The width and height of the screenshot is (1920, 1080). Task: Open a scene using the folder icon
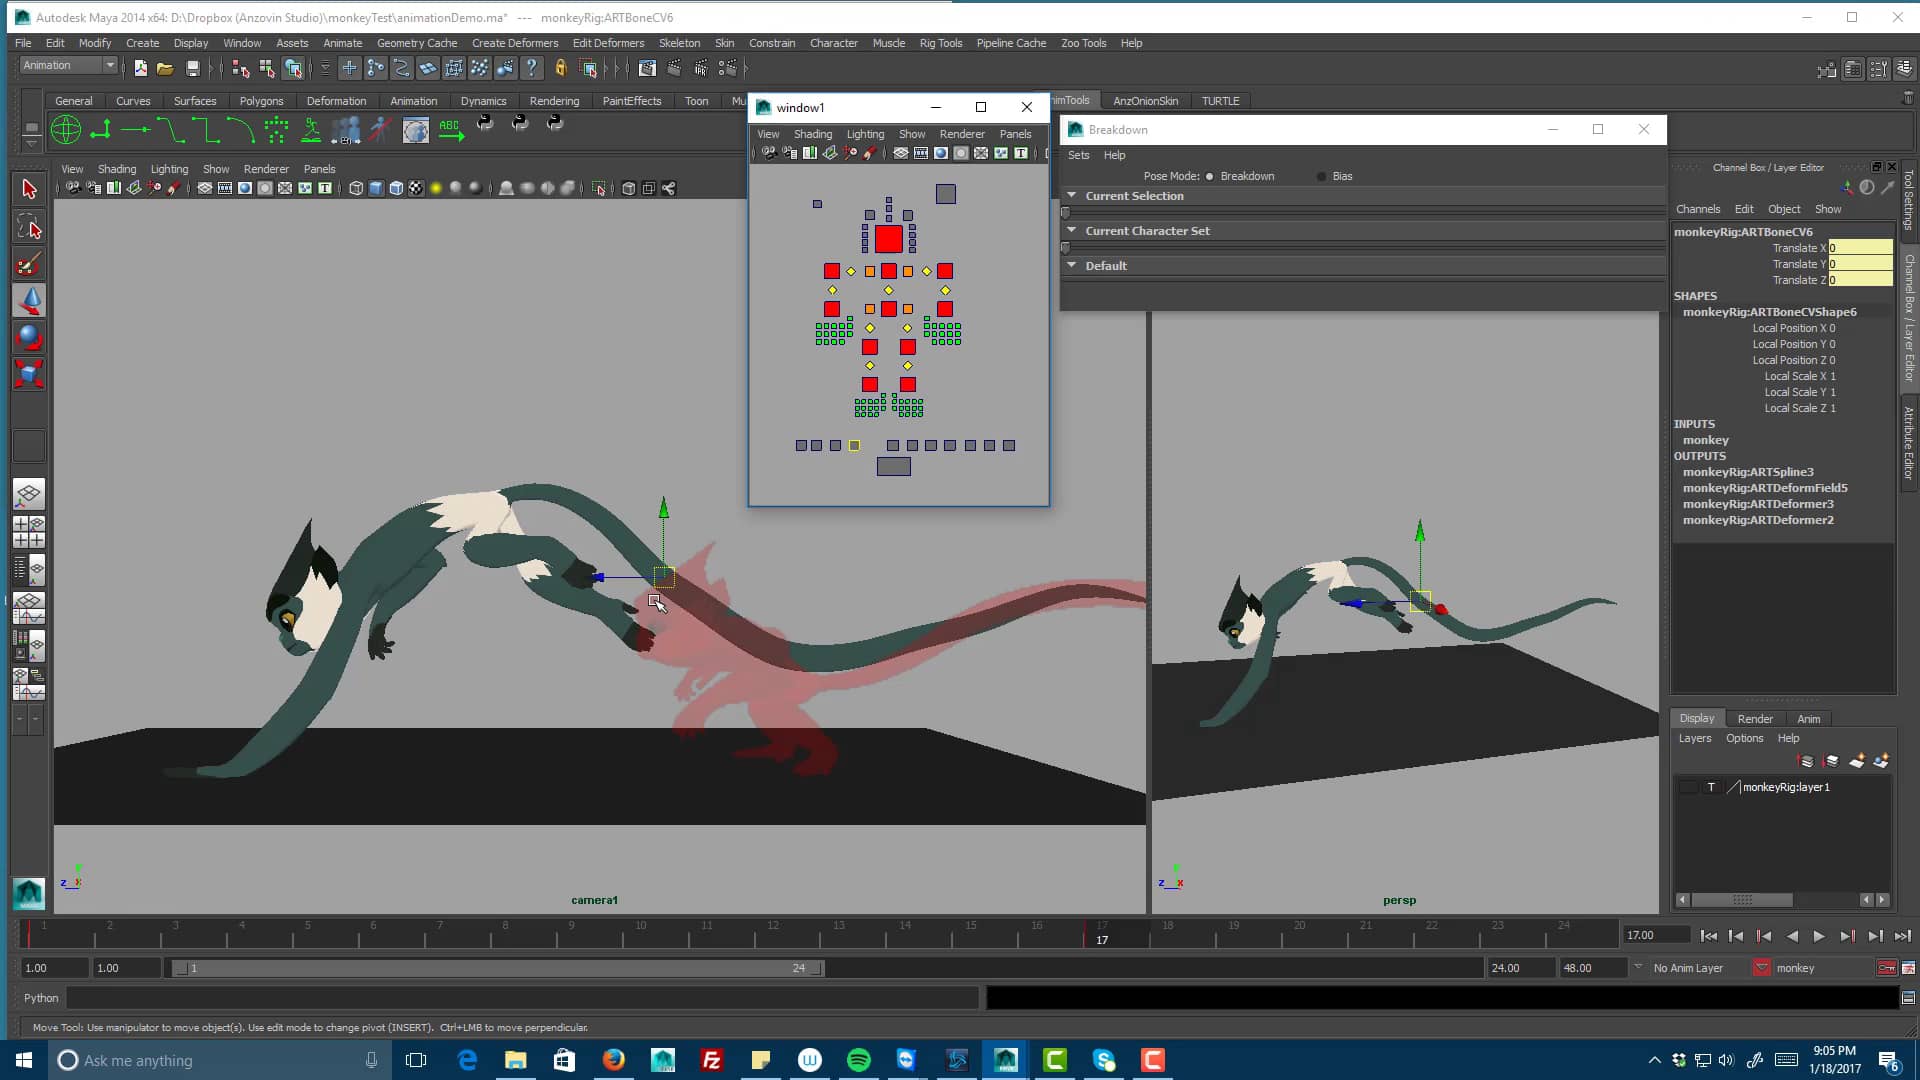click(166, 68)
